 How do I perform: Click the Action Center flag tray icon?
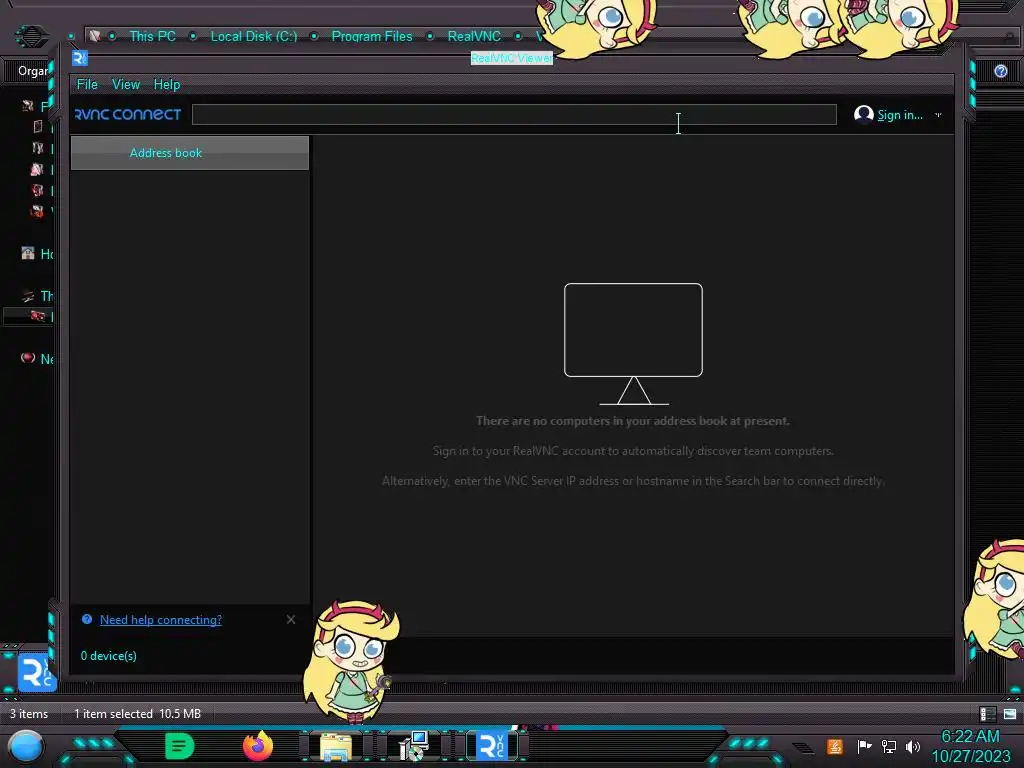pyautogui.click(x=864, y=746)
